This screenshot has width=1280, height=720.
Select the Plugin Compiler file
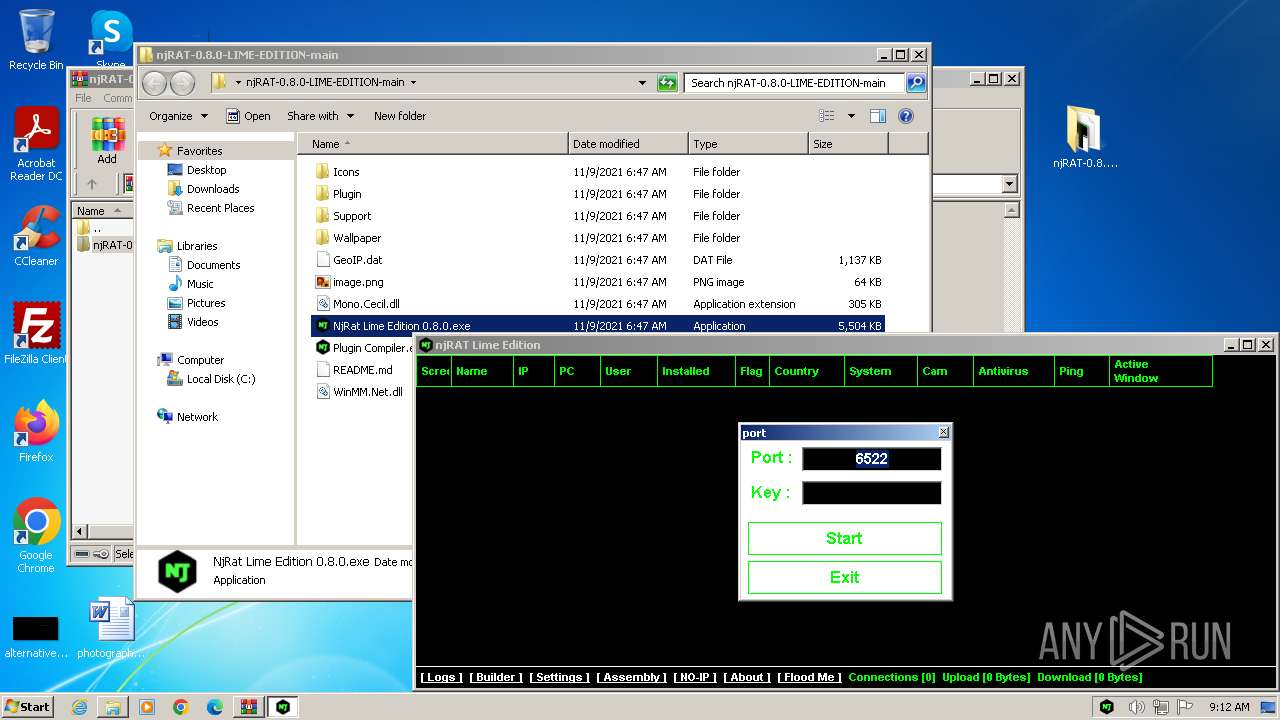pos(364,348)
